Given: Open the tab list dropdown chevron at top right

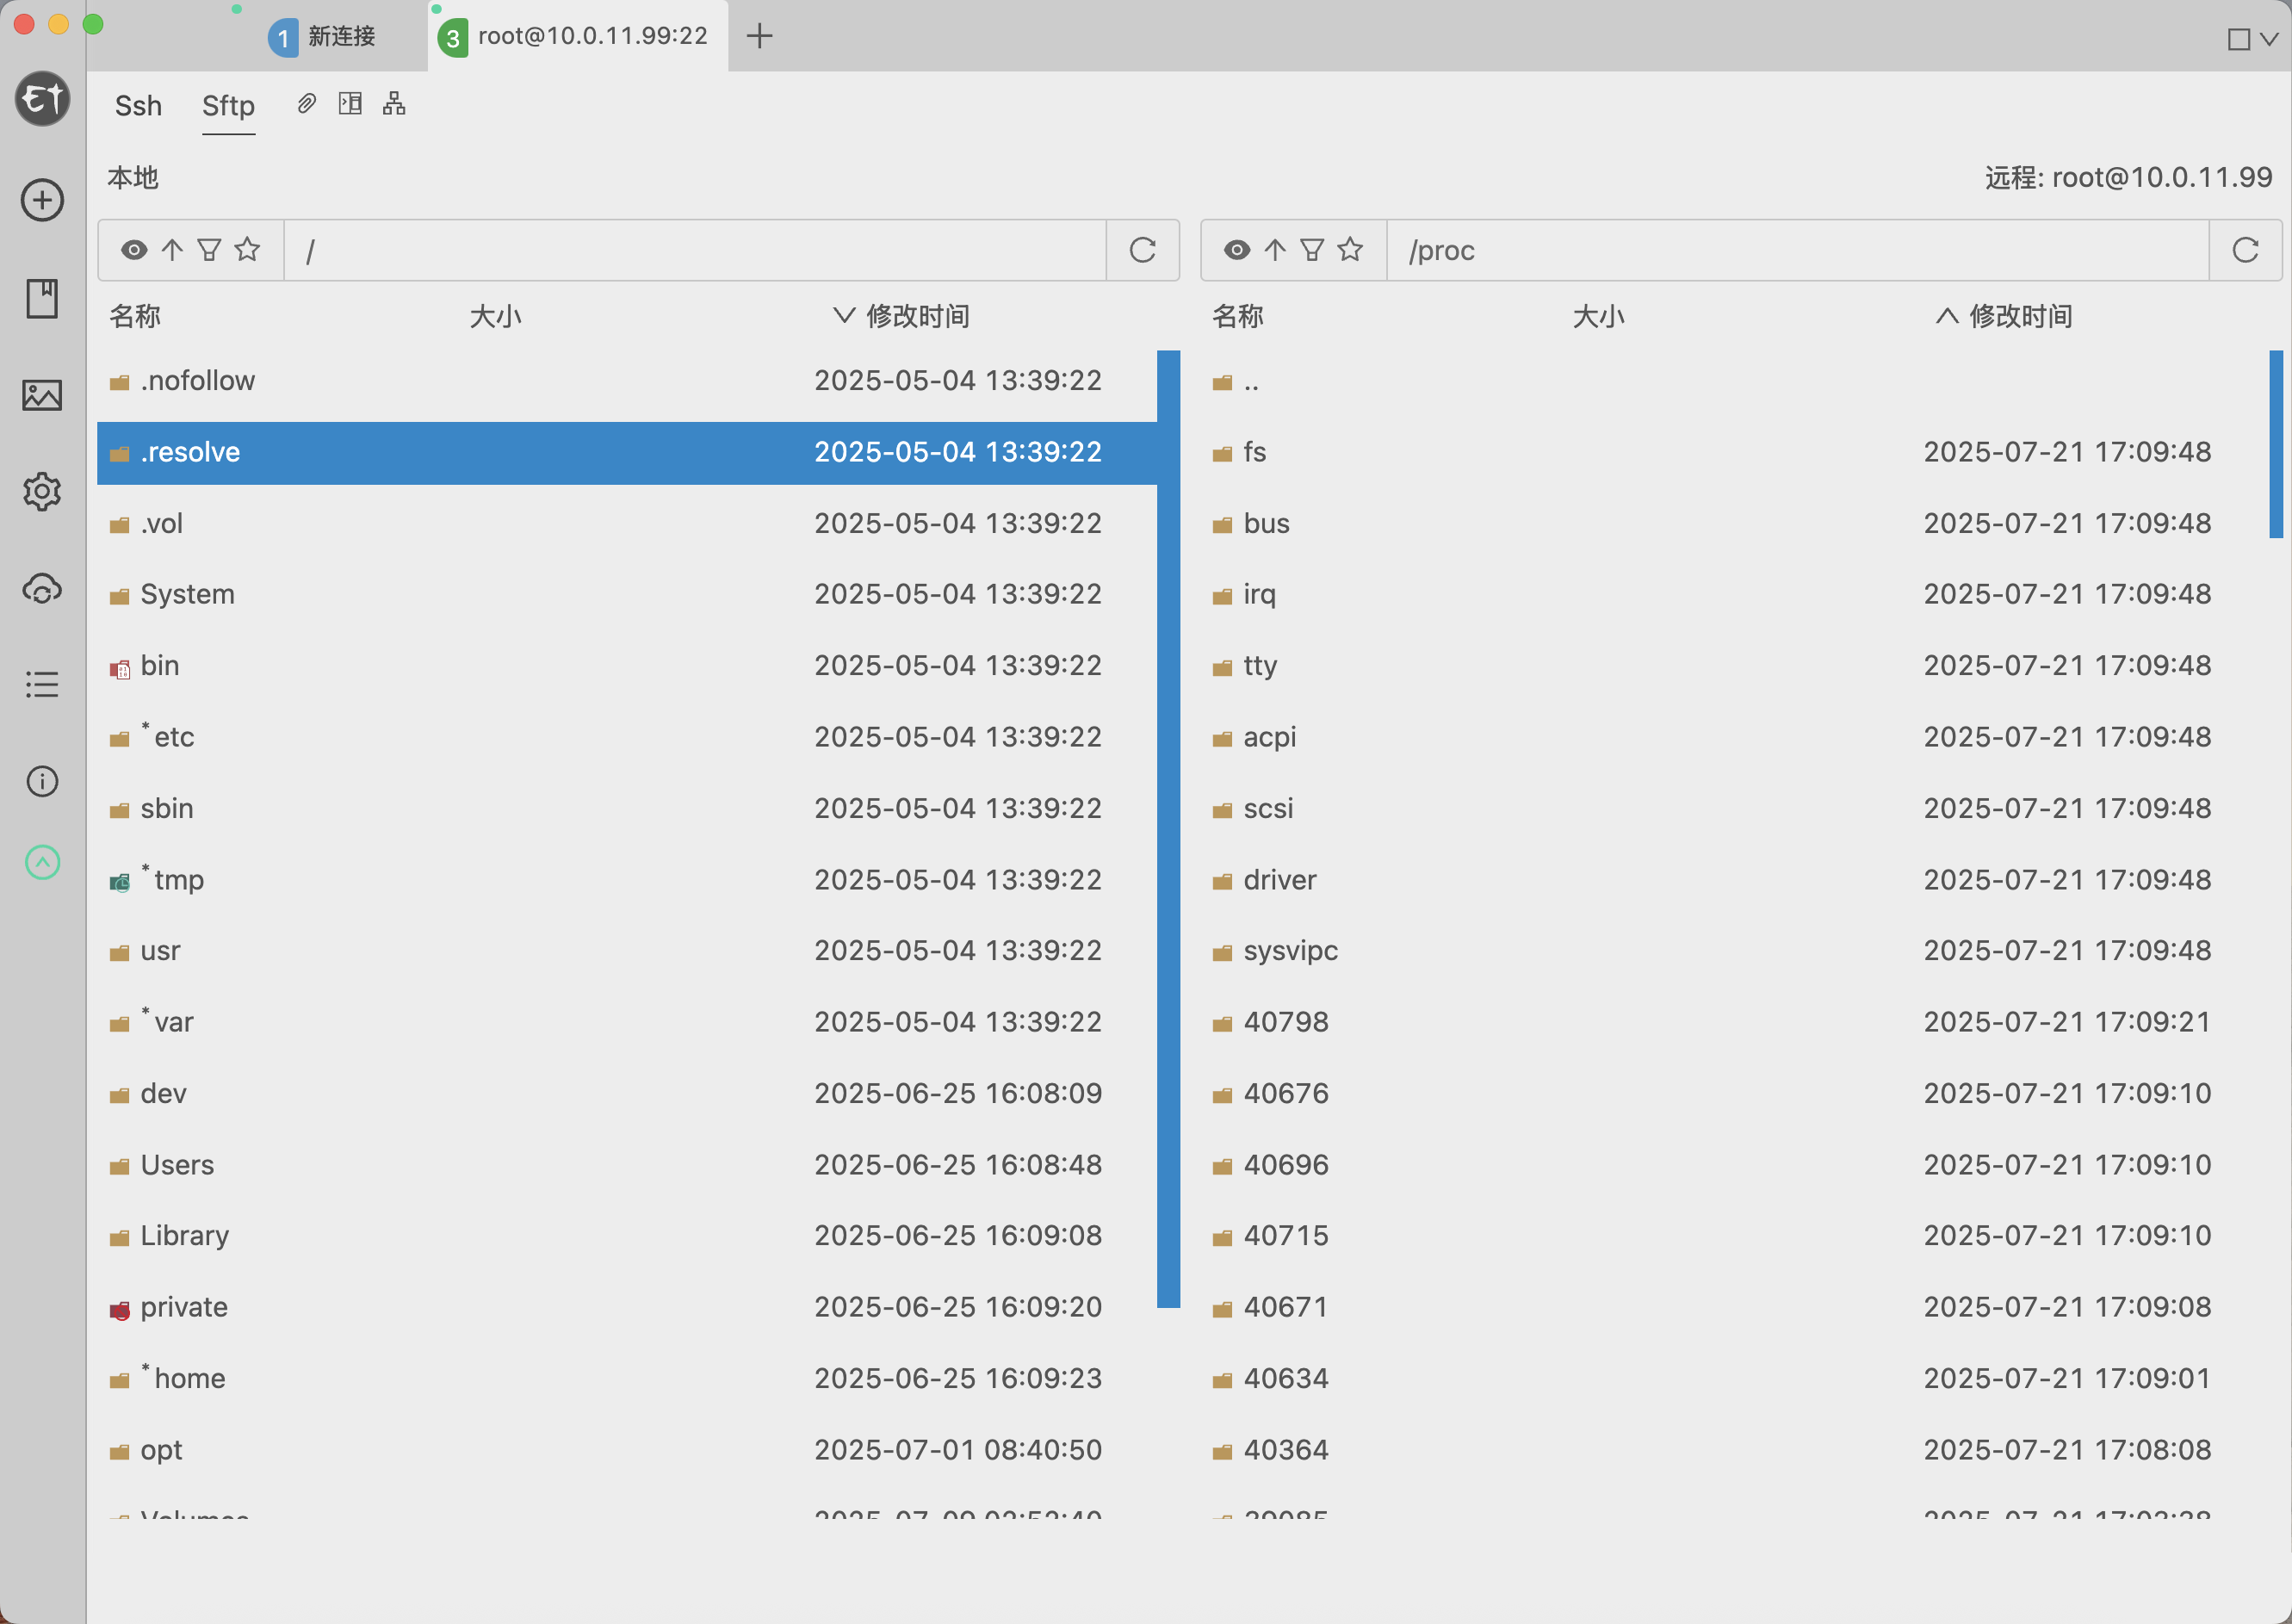Looking at the screenshot, I should coord(2269,39).
